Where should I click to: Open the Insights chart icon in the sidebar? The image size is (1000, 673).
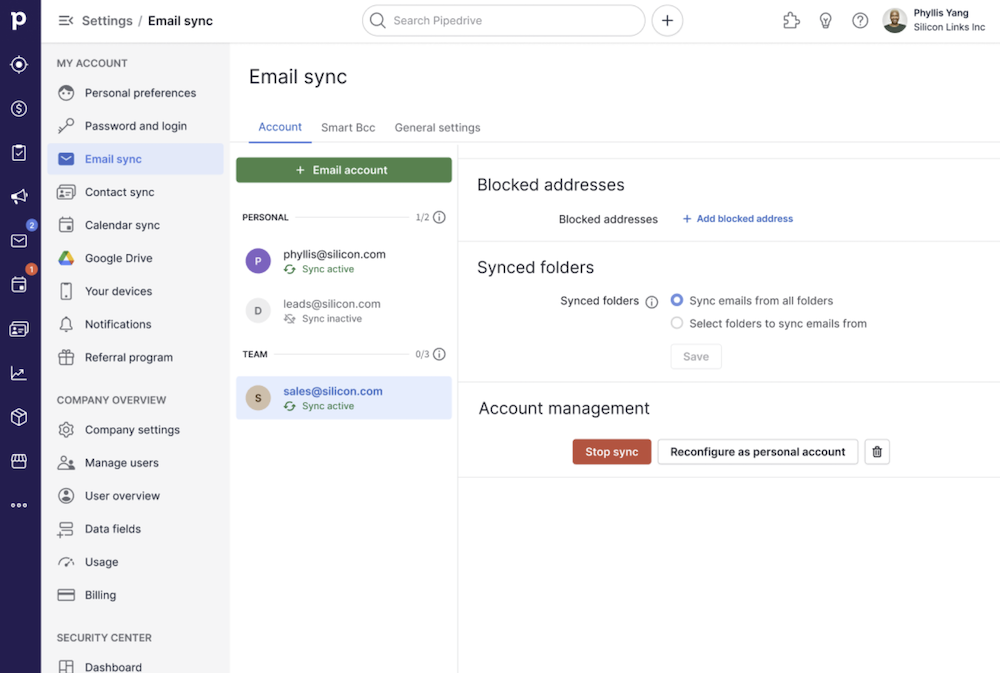click(19, 372)
